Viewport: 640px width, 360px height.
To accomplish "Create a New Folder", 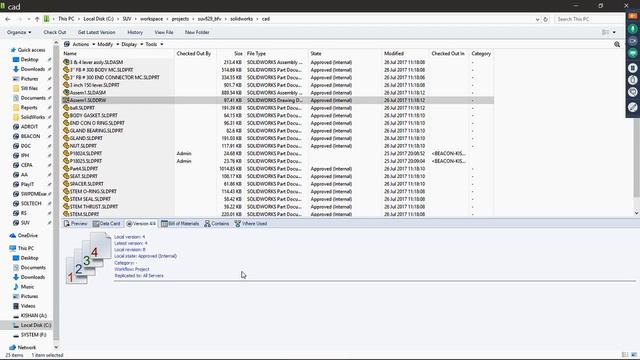I will (197, 32).
